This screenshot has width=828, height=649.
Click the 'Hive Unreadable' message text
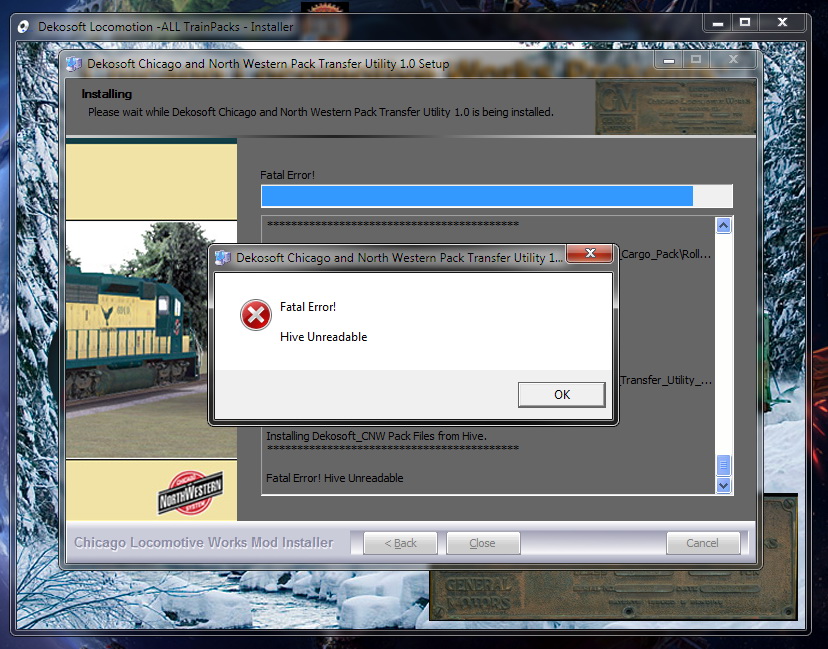coord(323,337)
